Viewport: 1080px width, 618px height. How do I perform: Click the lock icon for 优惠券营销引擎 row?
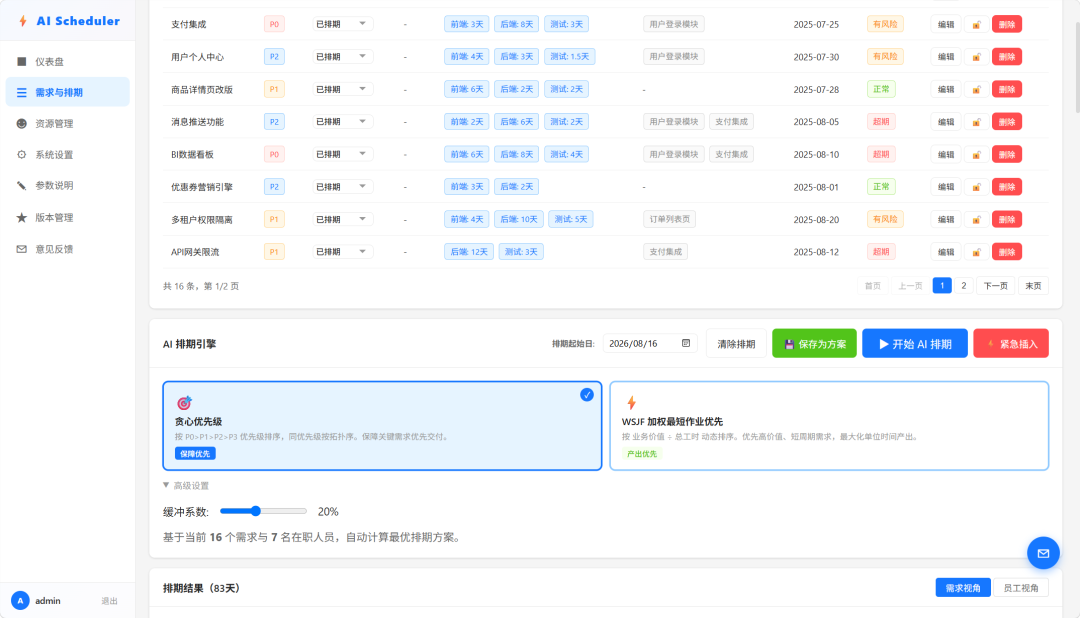pos(976,187)
